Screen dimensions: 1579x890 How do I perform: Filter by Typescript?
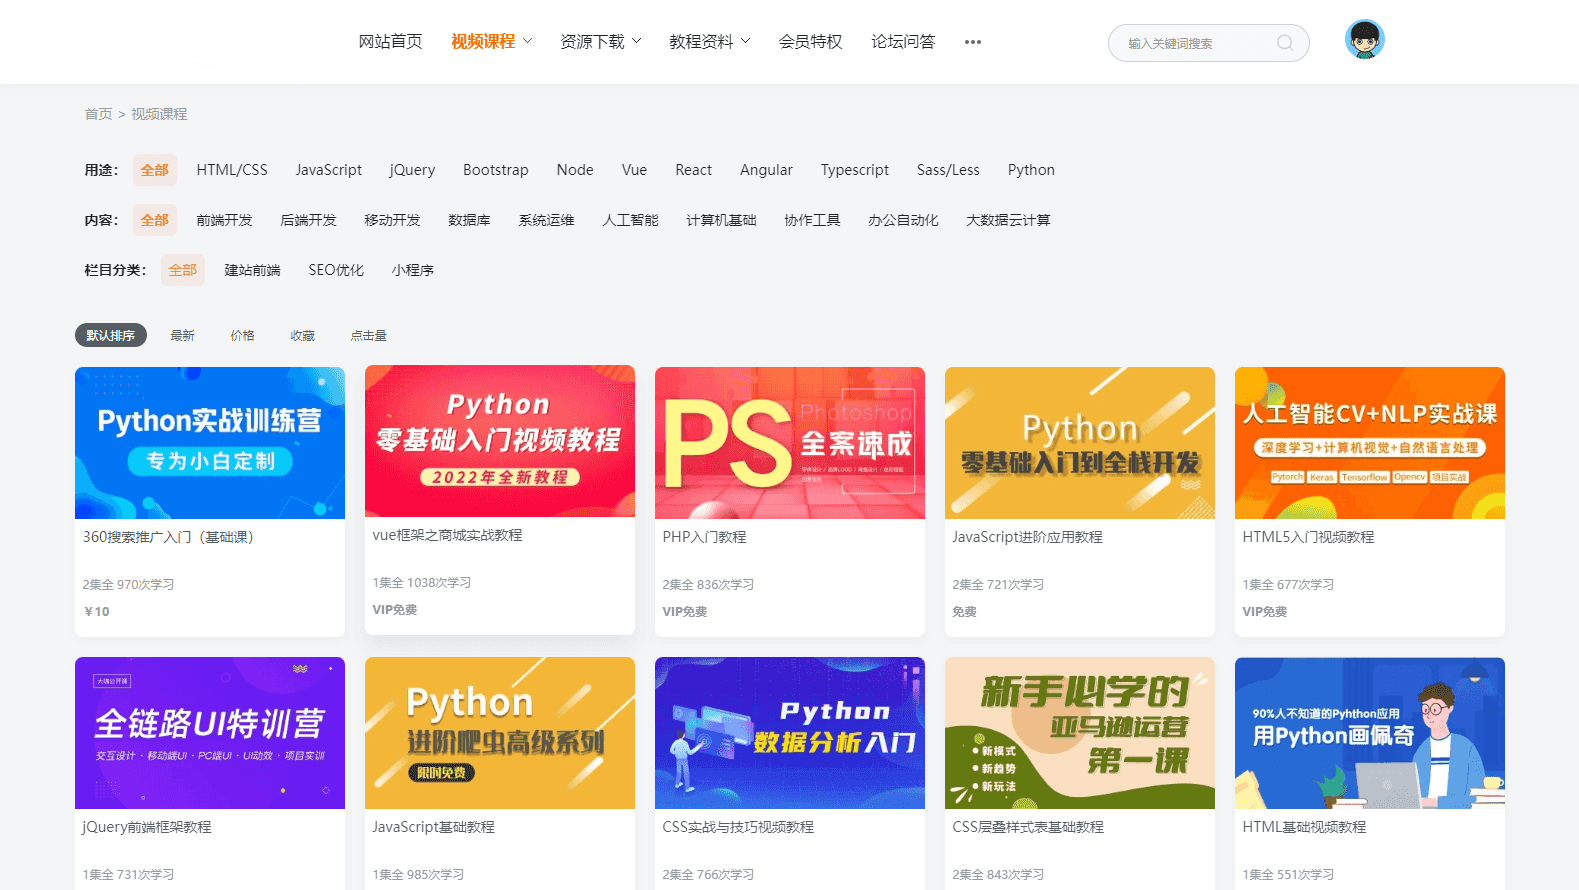[x=854, y=170]
